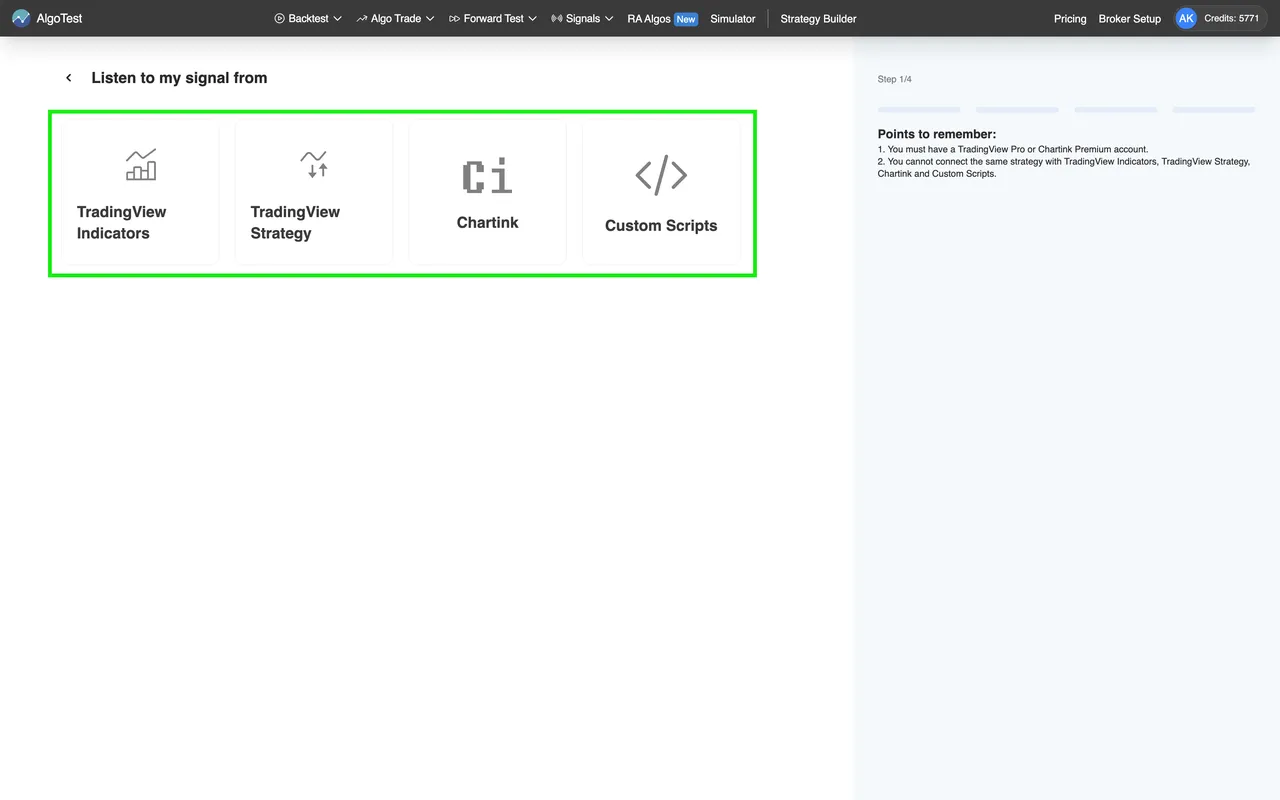Choose the TradingView Strategy label
The width and height of the screenshot is (1280, 800).
[x=295, y=223]
